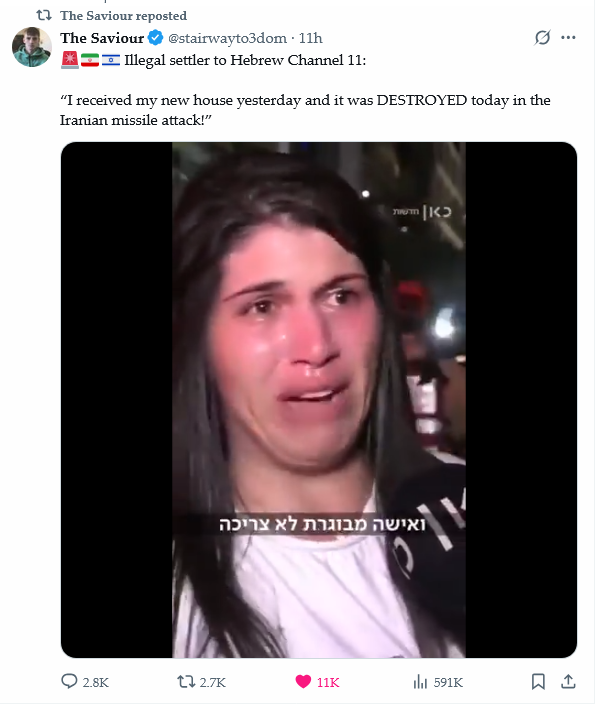The width and height of the screenshot is (598, 704).
Task: View post analytics bar chart icon
Action: (420, 682)
